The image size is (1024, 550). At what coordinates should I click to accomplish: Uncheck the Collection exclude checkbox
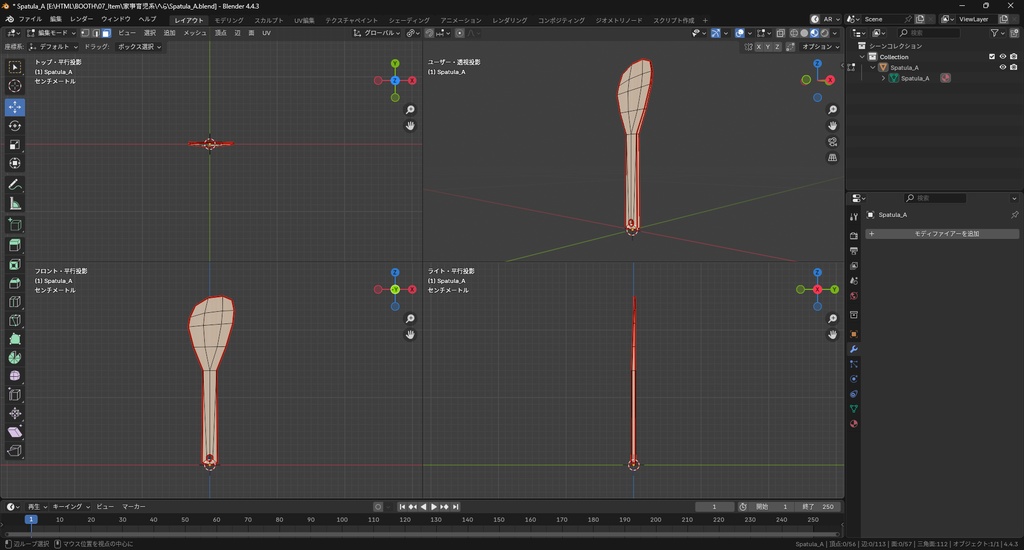click(x=992, y=57)
